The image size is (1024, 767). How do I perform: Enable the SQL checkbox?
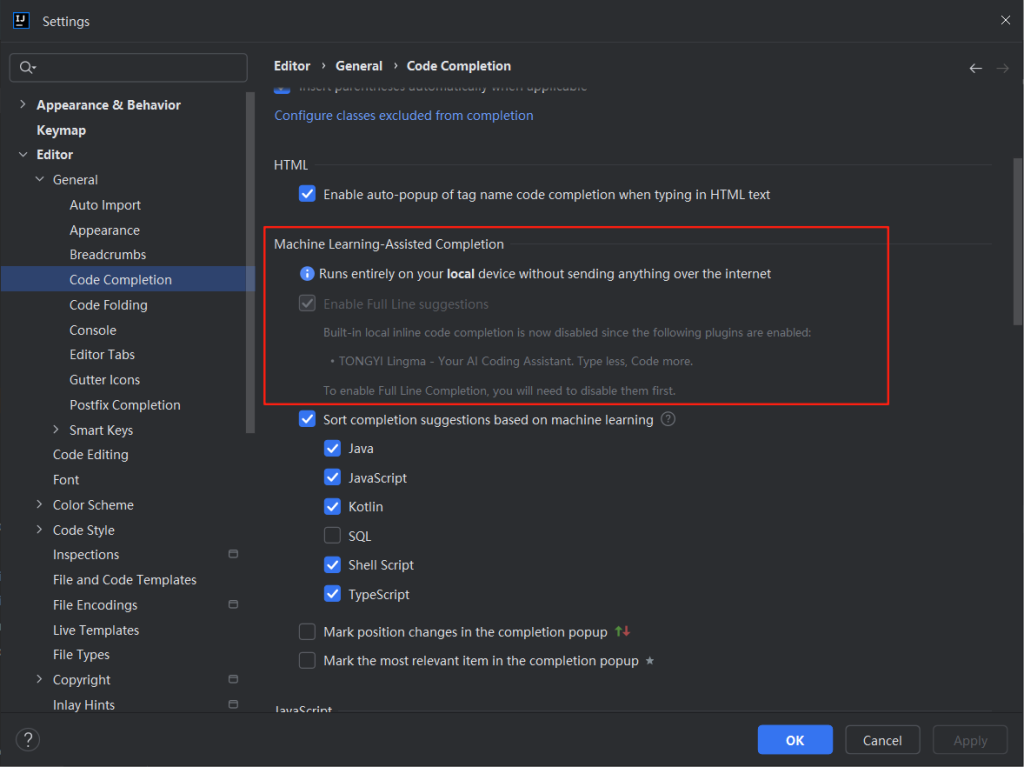point(333,536)
